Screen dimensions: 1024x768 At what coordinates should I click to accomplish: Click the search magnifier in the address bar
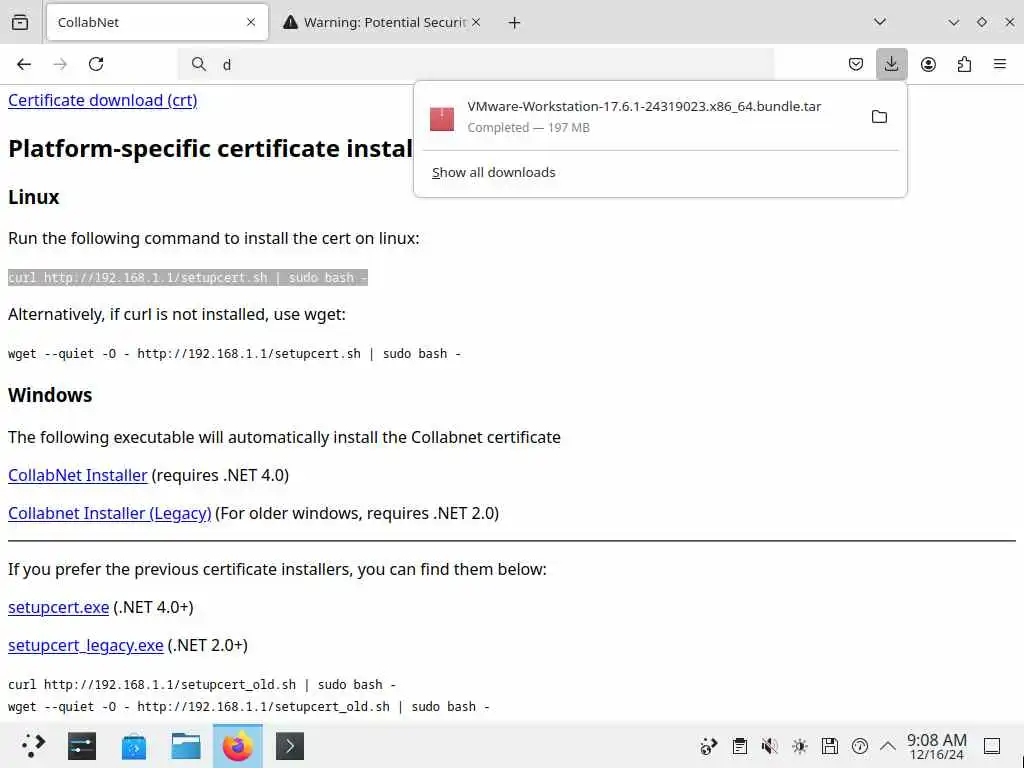(199, 64)
